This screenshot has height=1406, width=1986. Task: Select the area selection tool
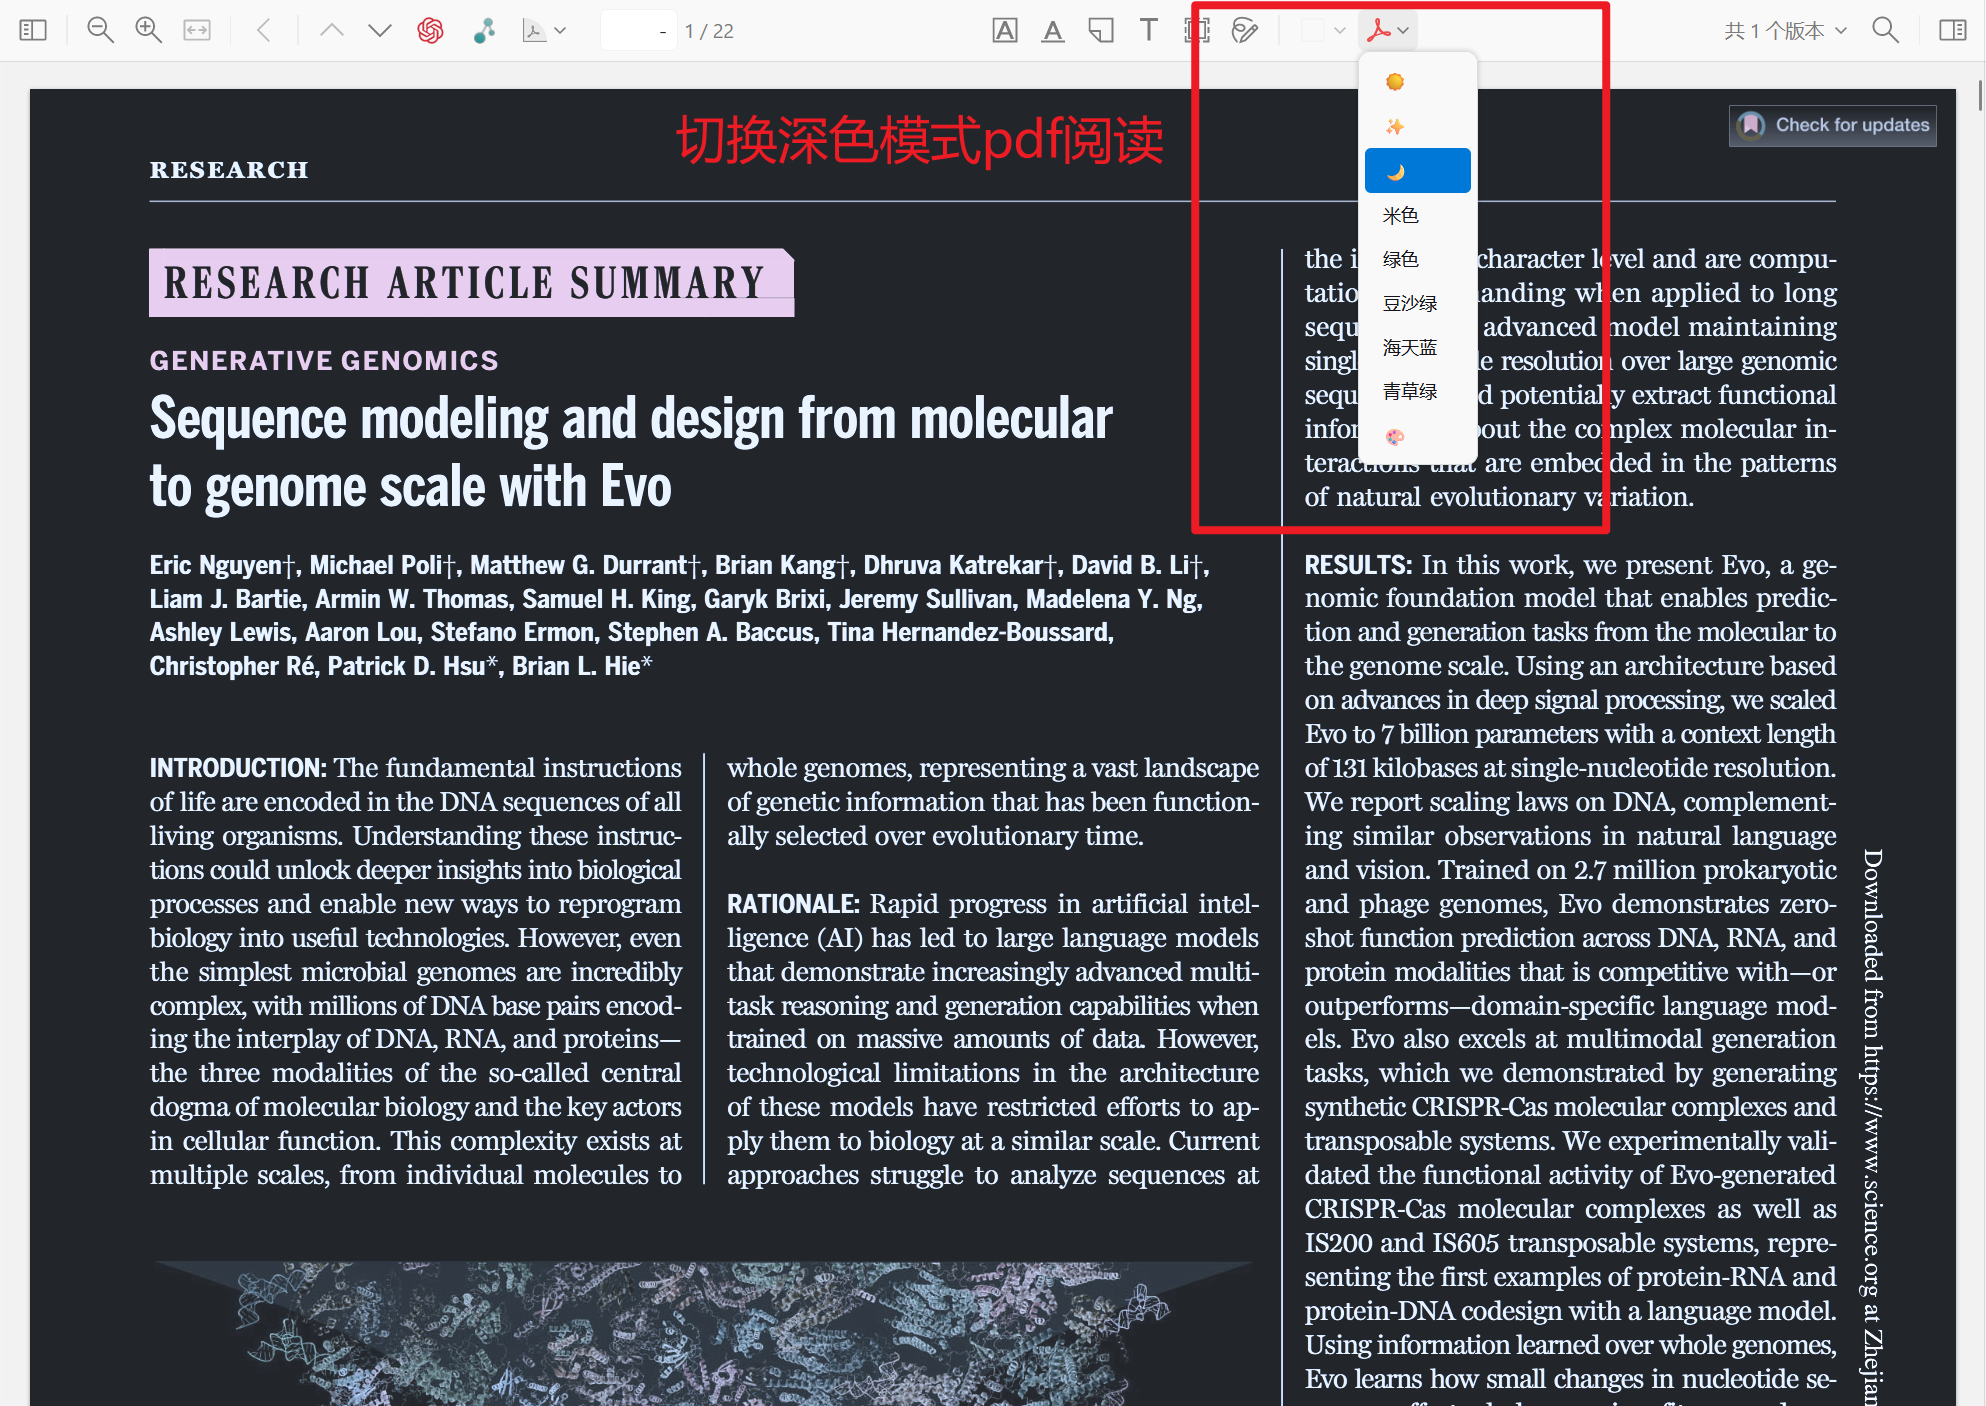click(1196, 30)
